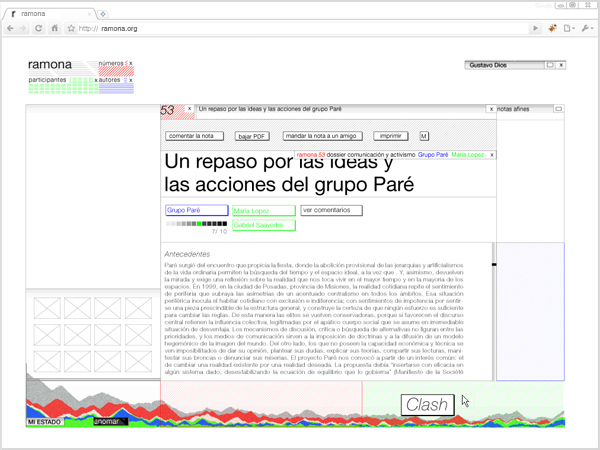The width and height of the screenshot is (600, 450).
Task: Reload the ramona.org page
Action: coord(38,28)
